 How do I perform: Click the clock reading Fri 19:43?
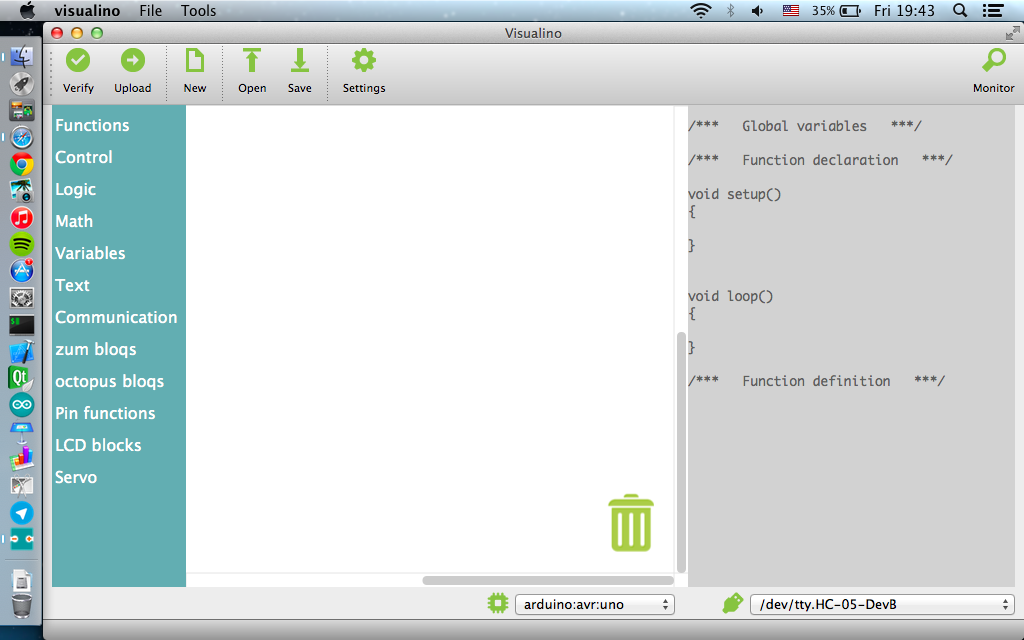click(x=904, y=10)
